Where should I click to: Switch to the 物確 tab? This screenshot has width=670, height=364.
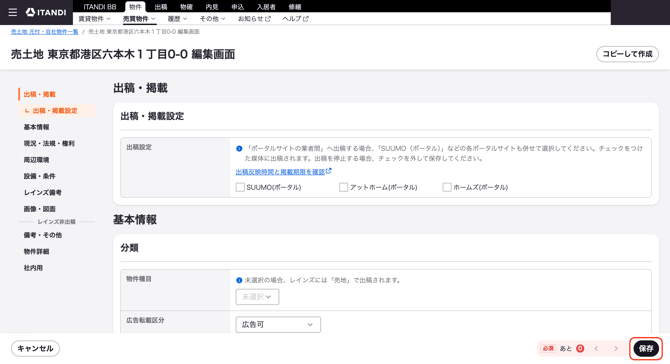pos(186,7)
